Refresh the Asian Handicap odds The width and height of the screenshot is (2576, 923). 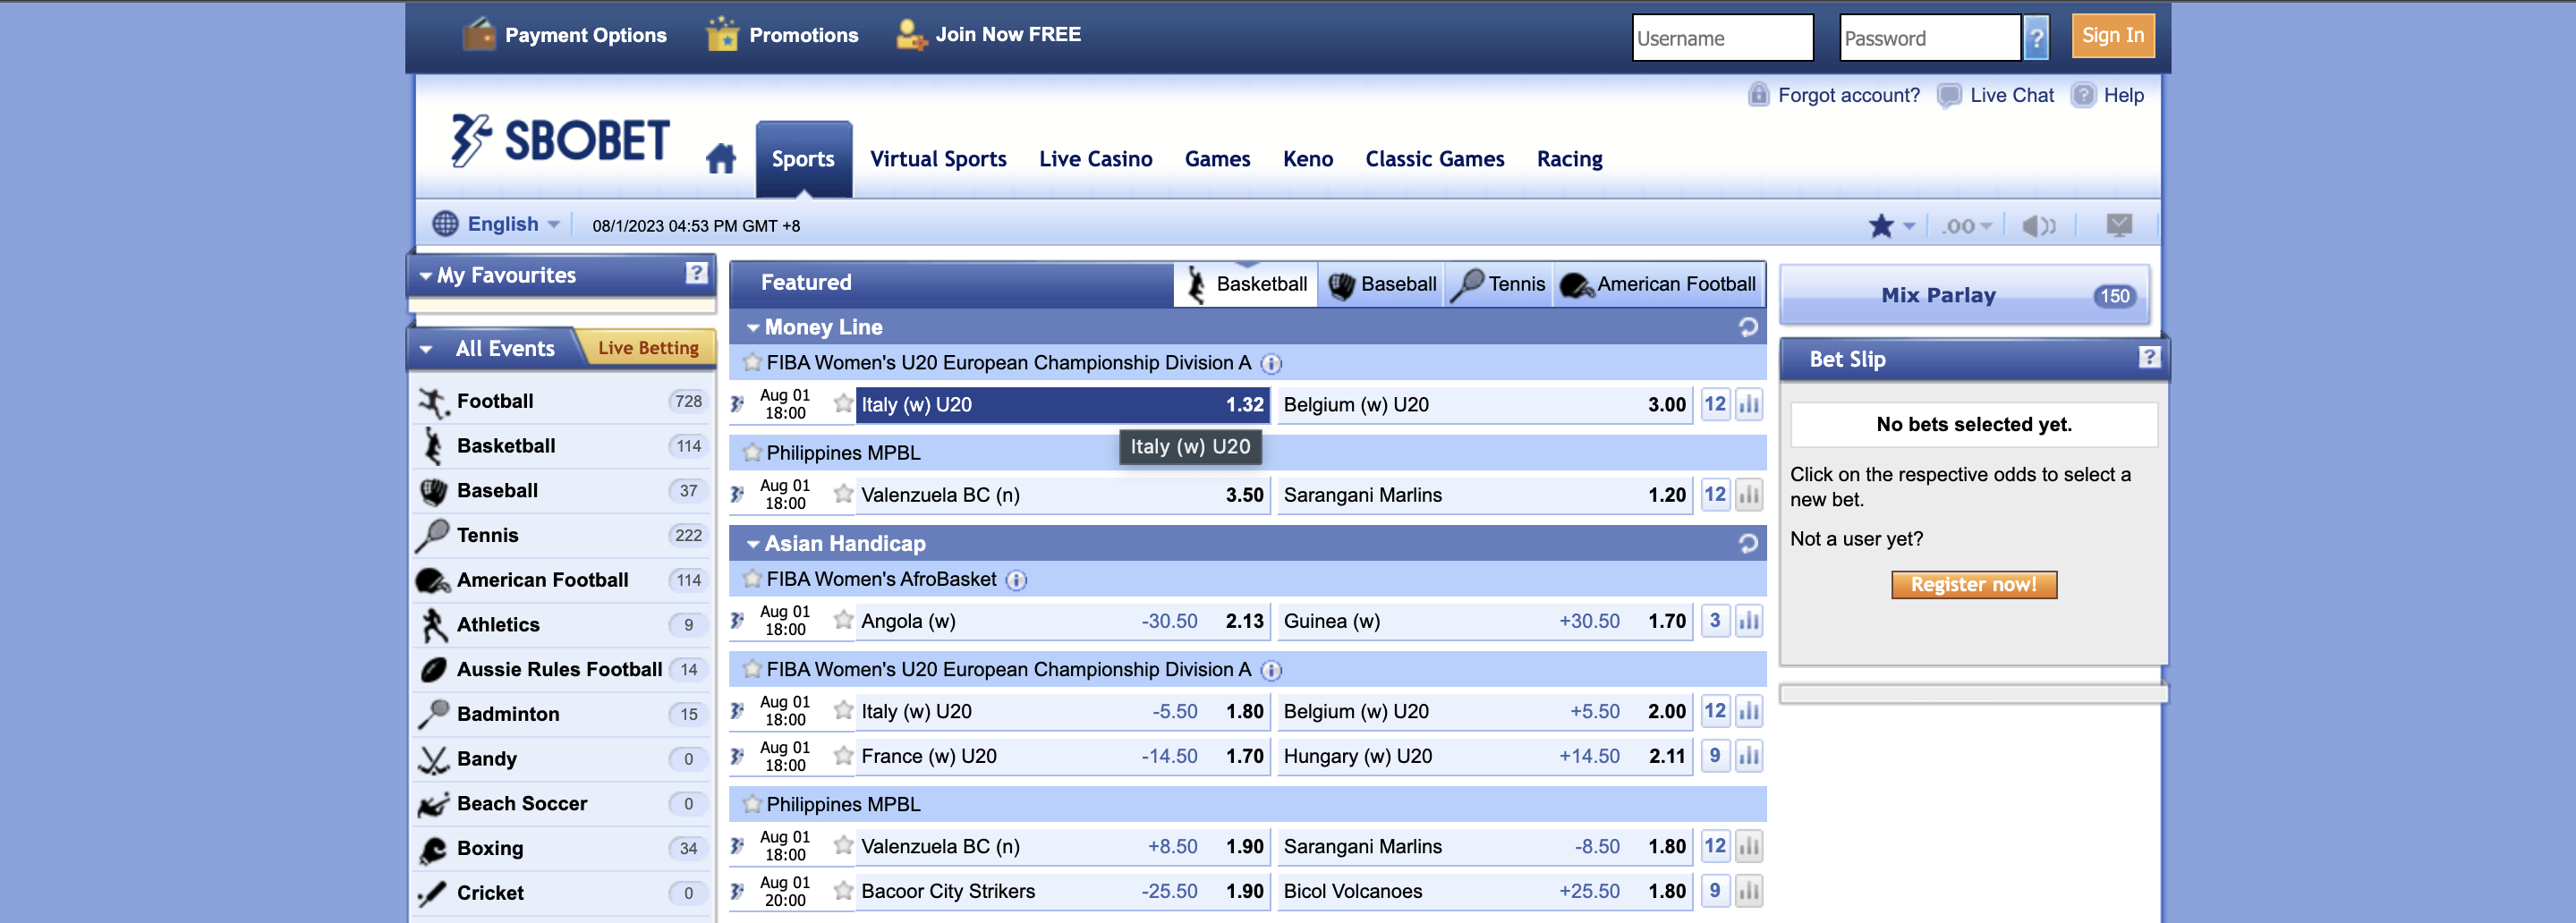(1748, 543)
